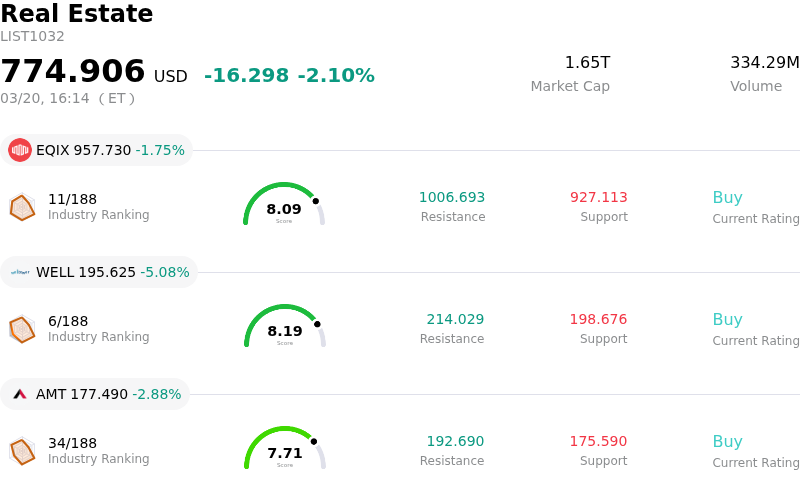This screenshot has width=800, height=488.
Task: Open the AMT 177.490 ticker pill
Action: 95,394
